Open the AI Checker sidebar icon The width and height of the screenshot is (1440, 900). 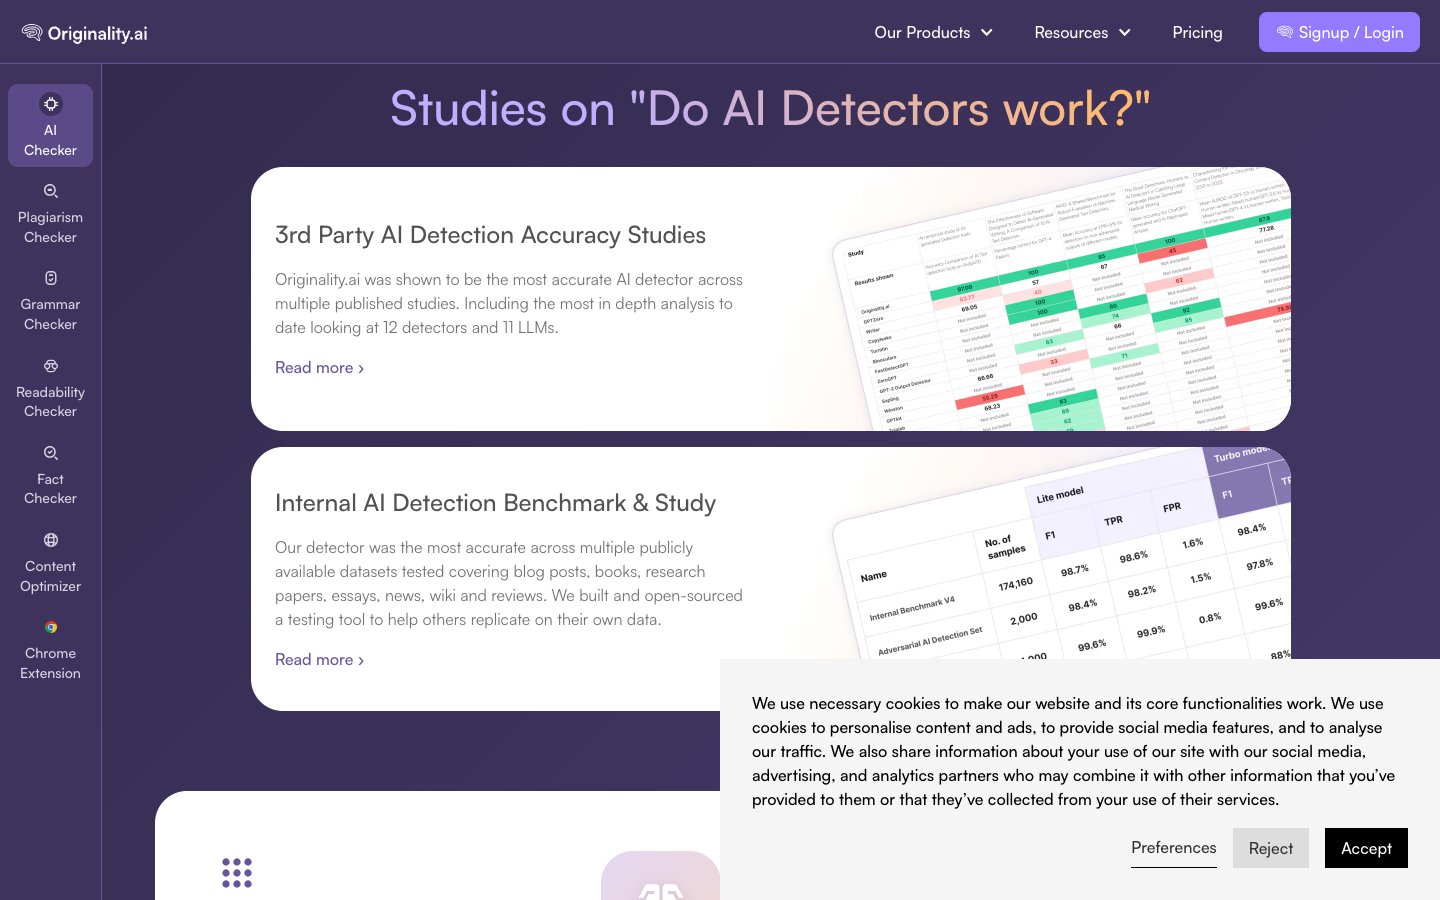tap(50, 104)
